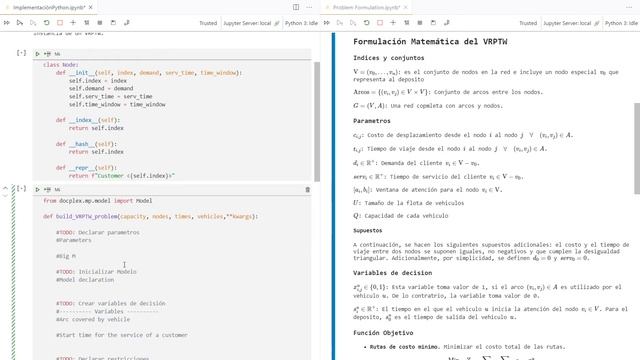
Task: Run build_VRPTW_problem cell and add below
Action: click(x=47, y=189)
